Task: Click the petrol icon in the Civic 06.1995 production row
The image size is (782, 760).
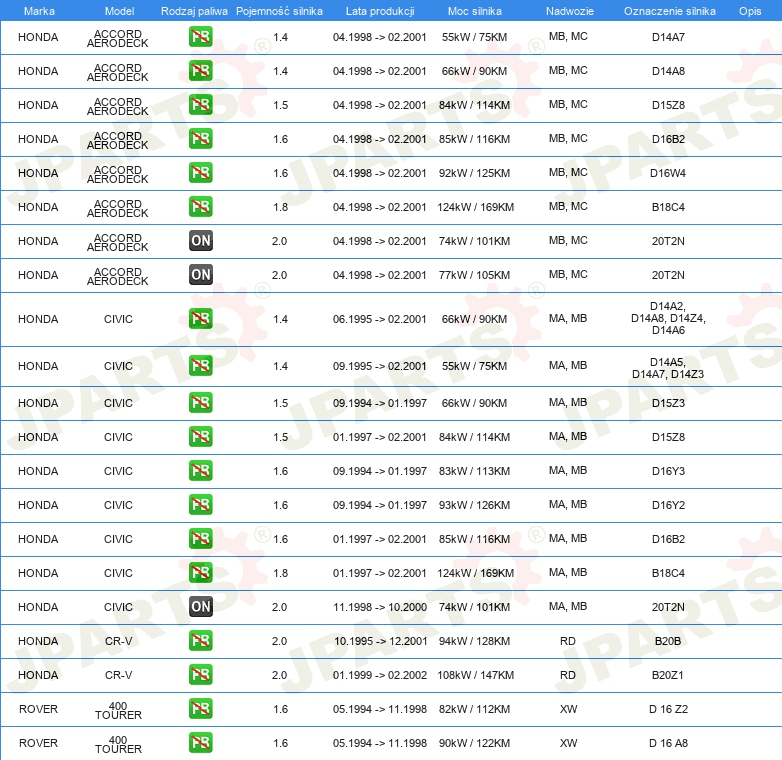Action: 200,318
